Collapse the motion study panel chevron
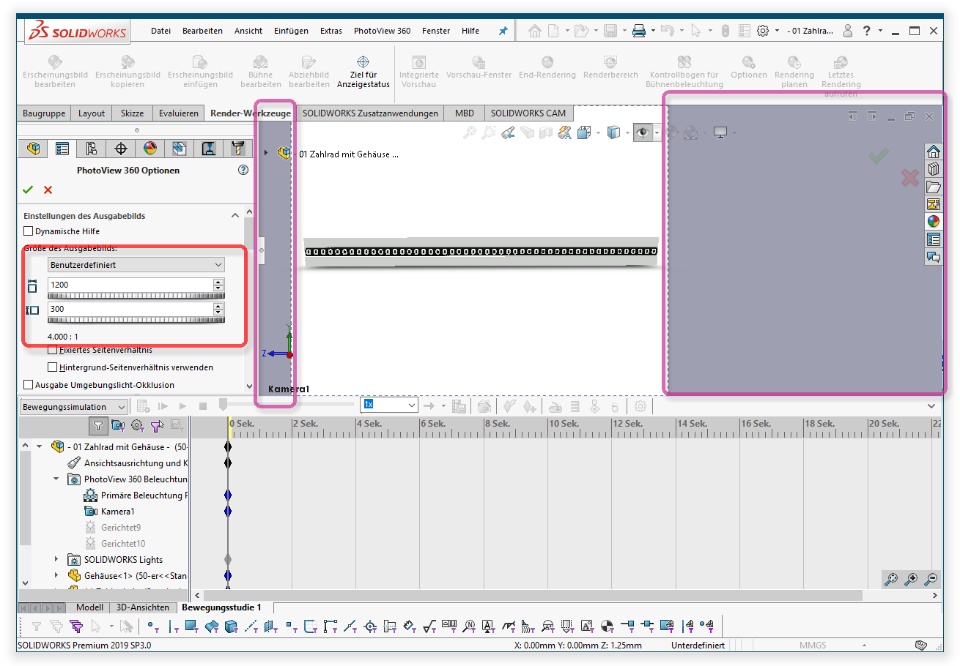Image resolution: width=960 pixels, height=666 pixels. [x=931, y=406]
